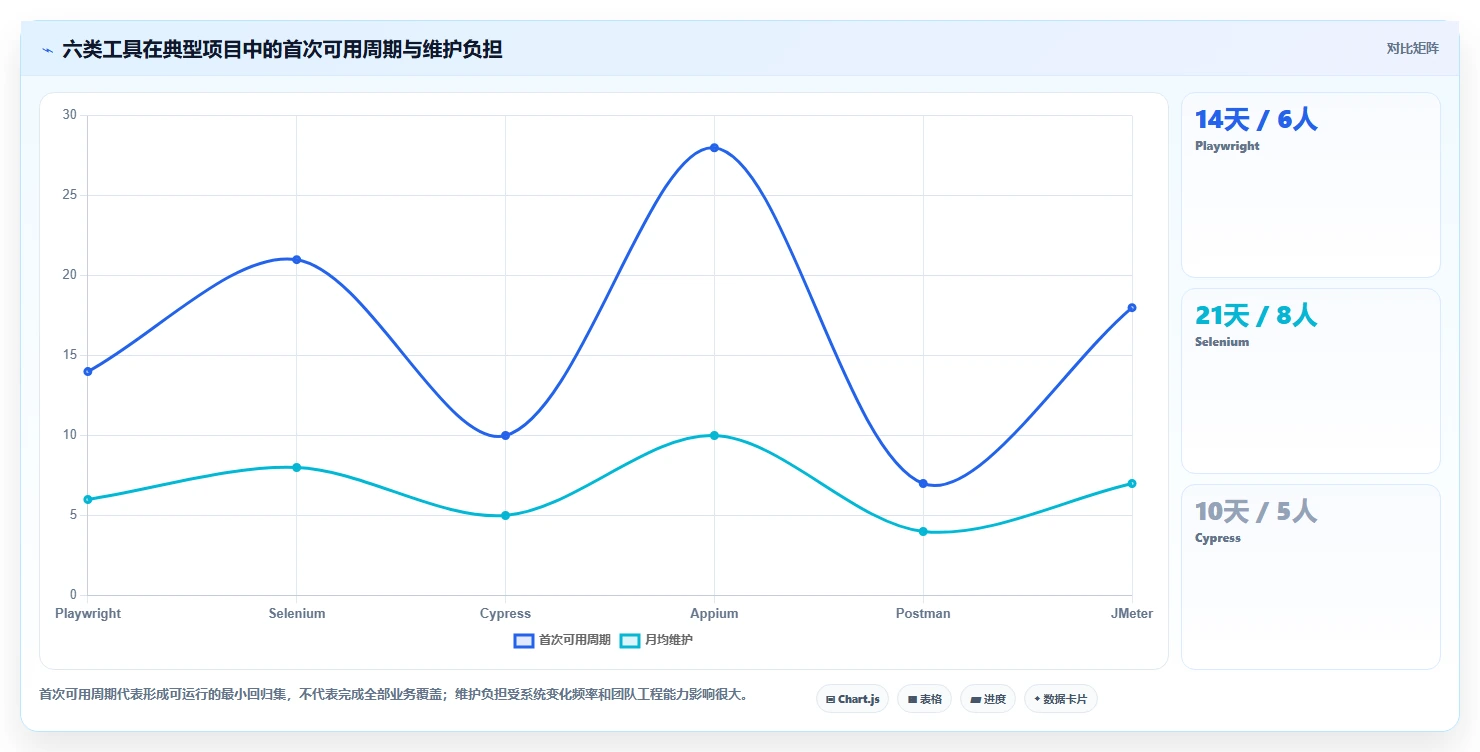Click the chart title 六类工具在典型项目中的首次可用周期与维护负担

point(282,49)
